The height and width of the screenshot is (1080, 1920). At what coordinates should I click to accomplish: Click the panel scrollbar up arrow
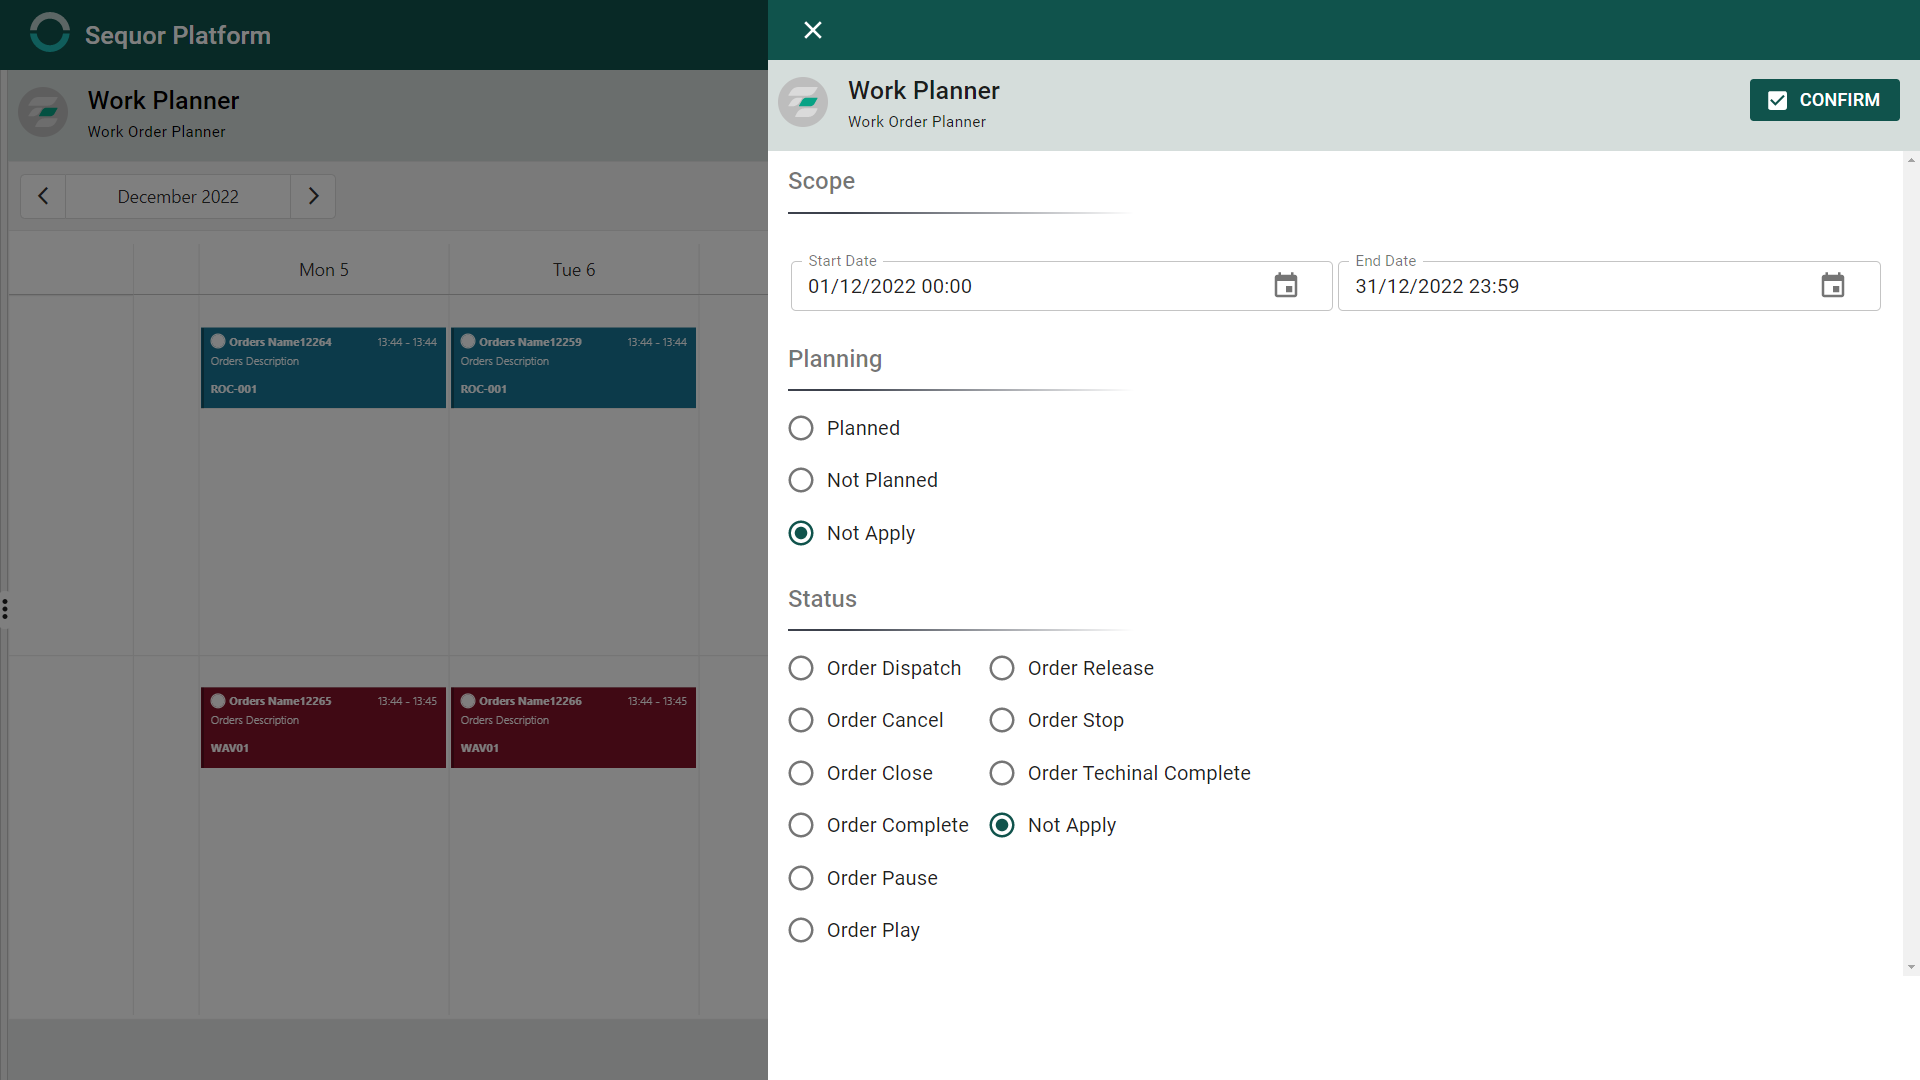1911,160
